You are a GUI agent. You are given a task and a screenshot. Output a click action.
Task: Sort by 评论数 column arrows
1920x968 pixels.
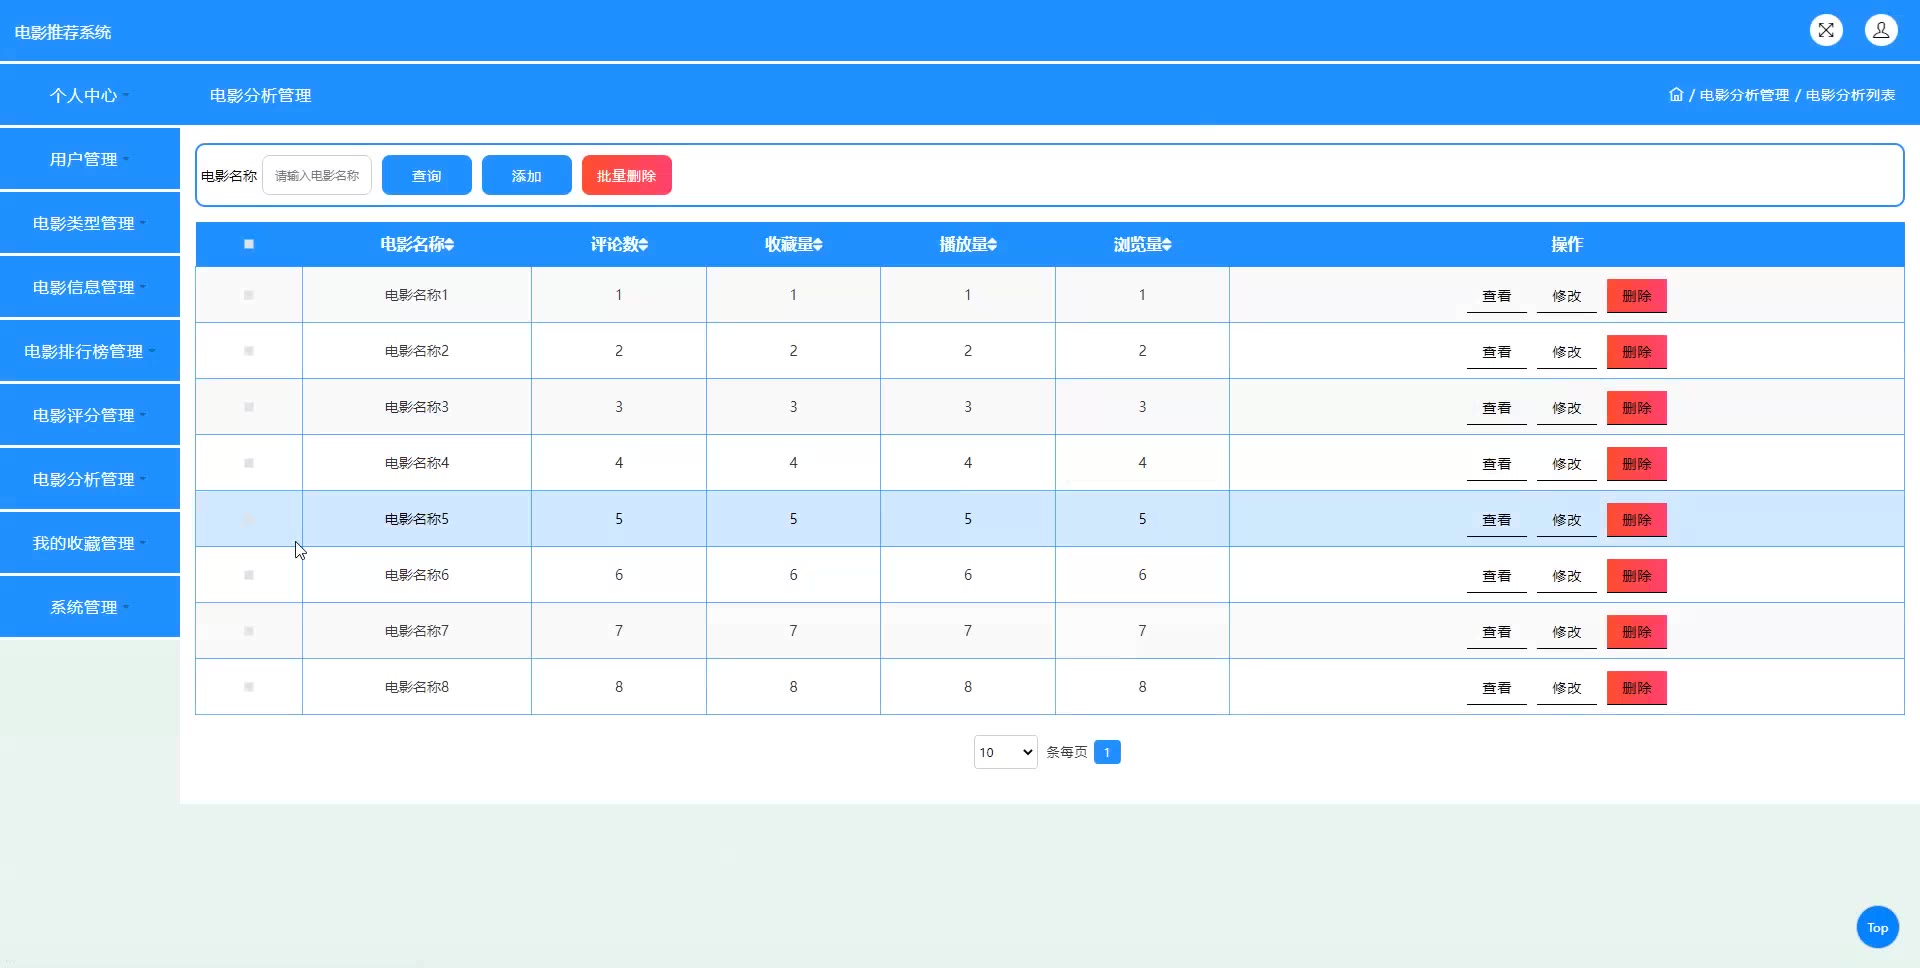(x=643, y=244)
